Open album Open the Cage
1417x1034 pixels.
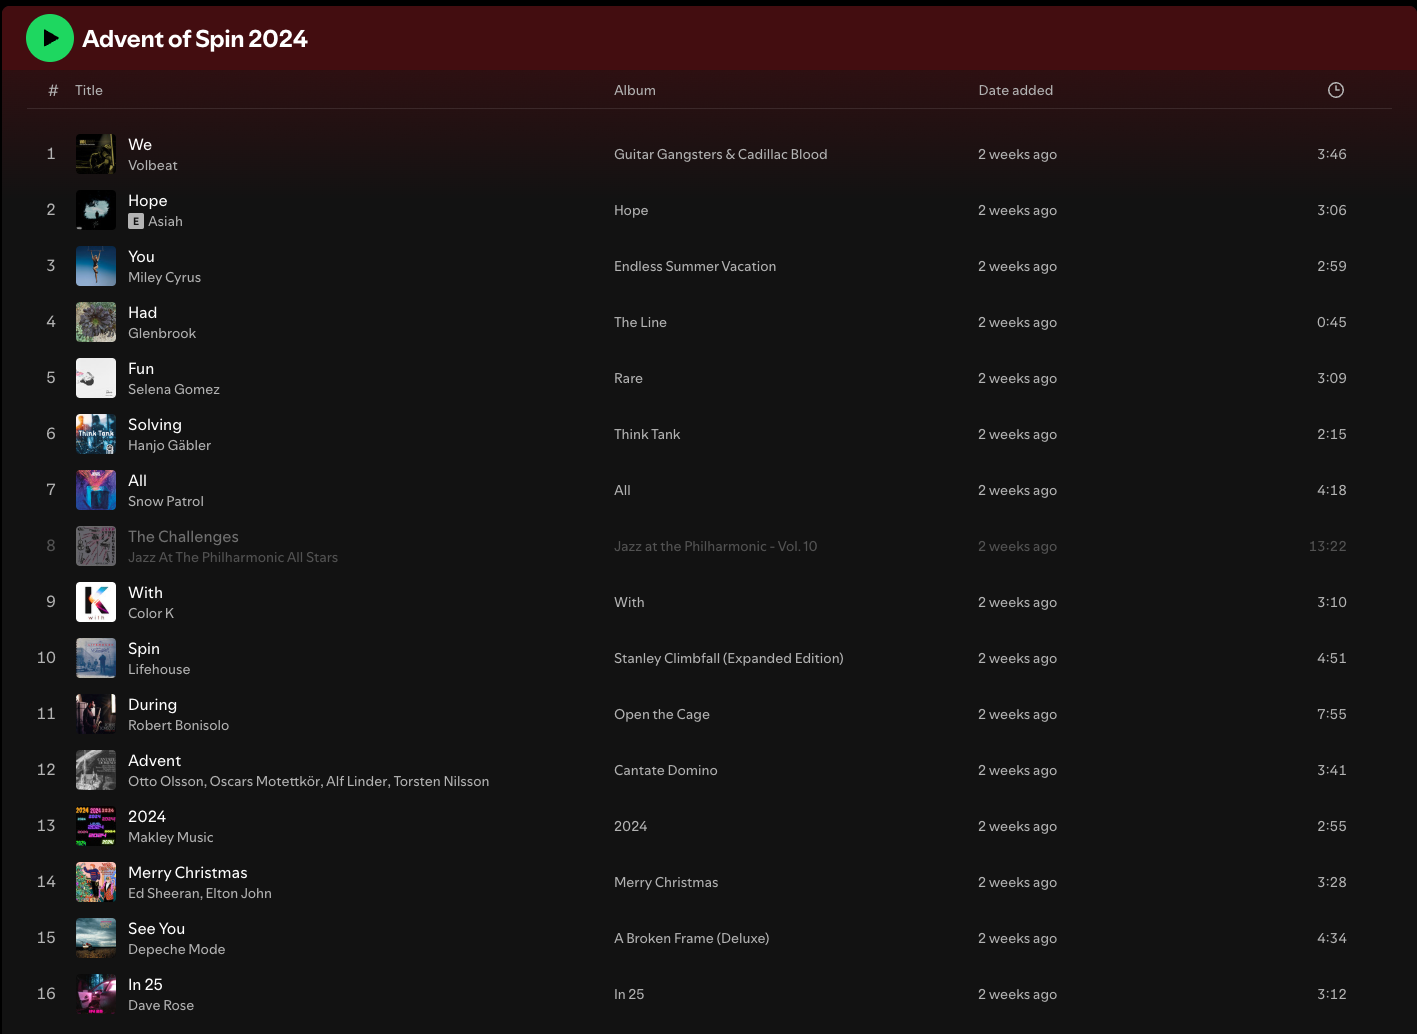[x=662, y=714]
